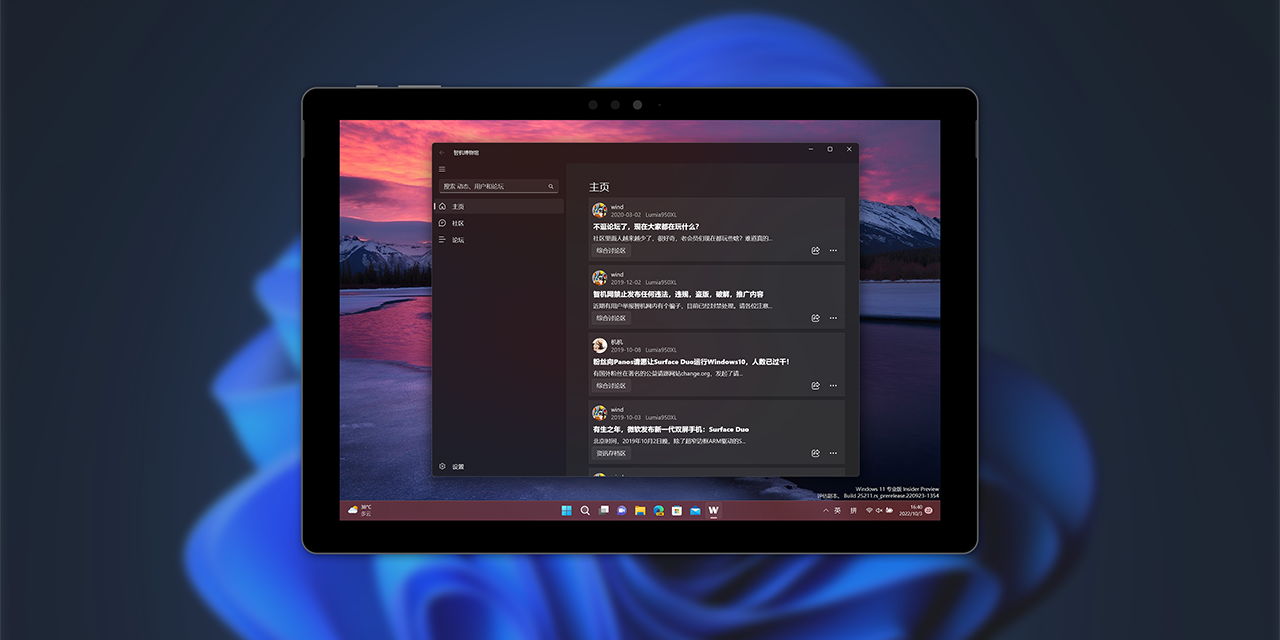Open more options on the Panos petition post
Image resolution: width=1280 pixels, height=640 pixels.
pyautogui.click(x=831, y=385)
